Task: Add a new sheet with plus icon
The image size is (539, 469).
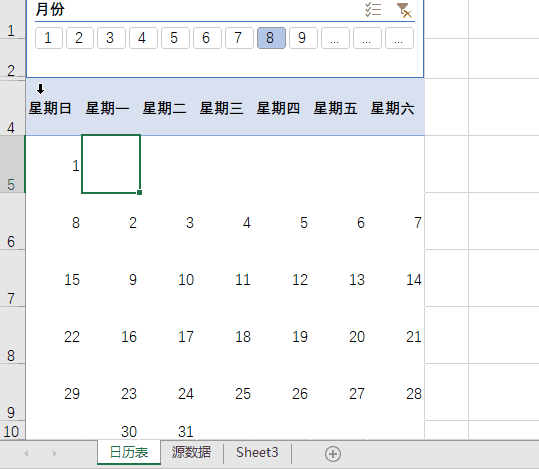Action: tap(333, 454)
